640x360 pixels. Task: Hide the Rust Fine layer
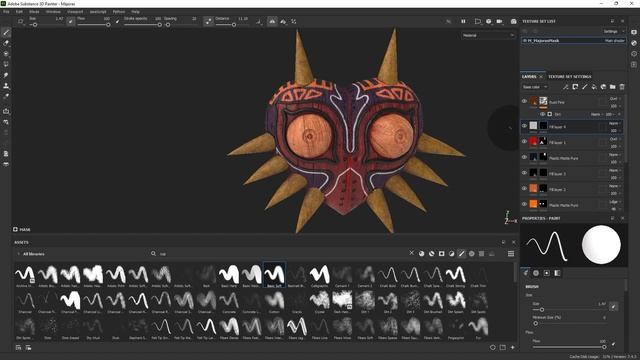click(524, 101)
